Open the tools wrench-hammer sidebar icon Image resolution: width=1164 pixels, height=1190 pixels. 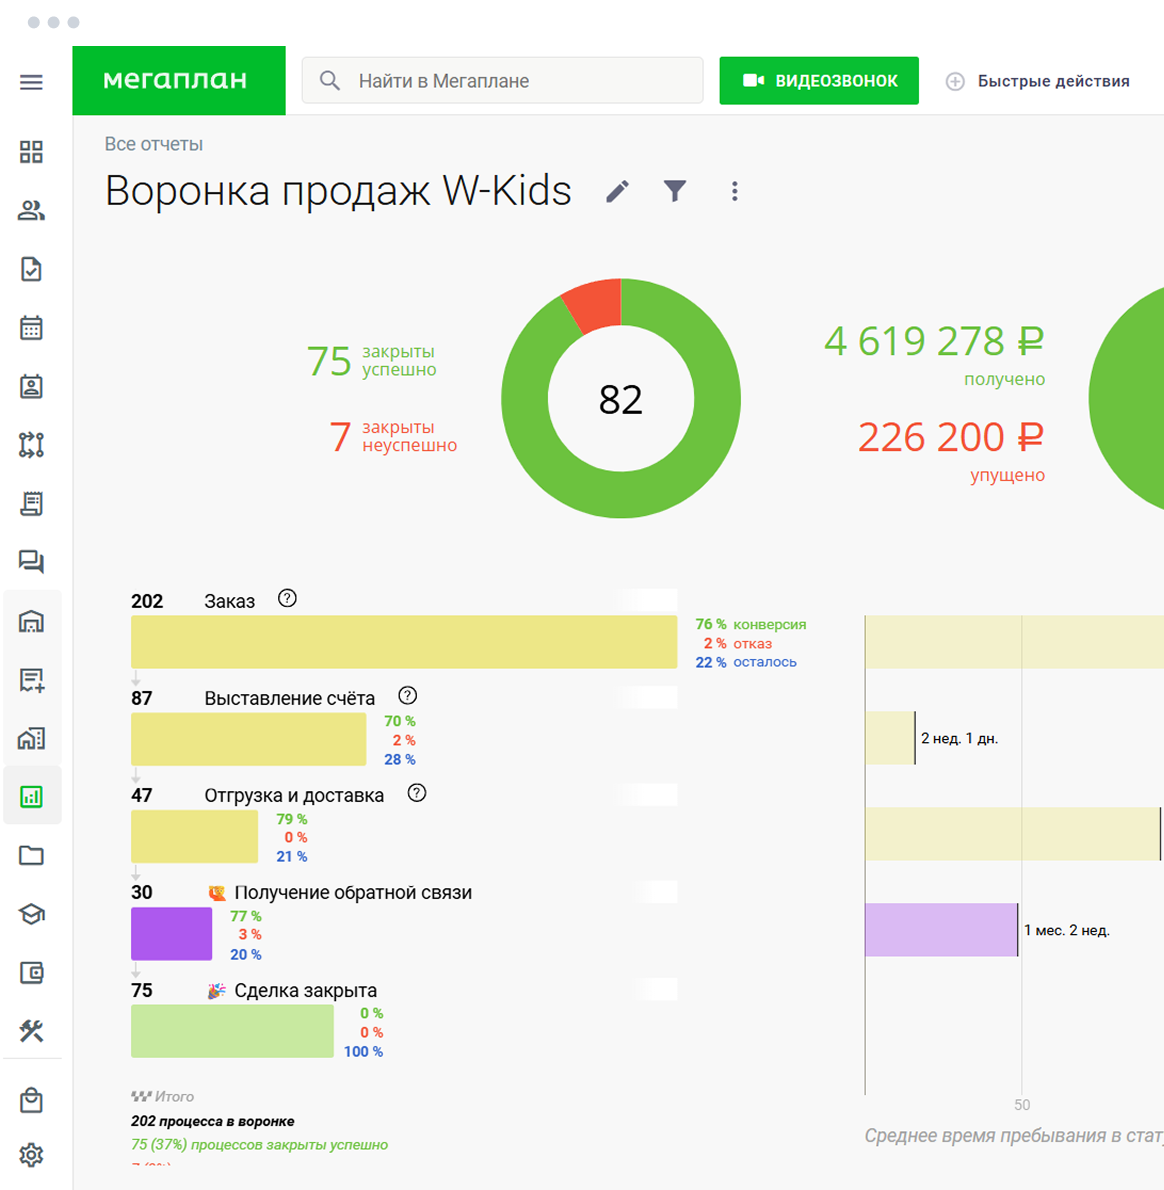[x=31, y=1031]
